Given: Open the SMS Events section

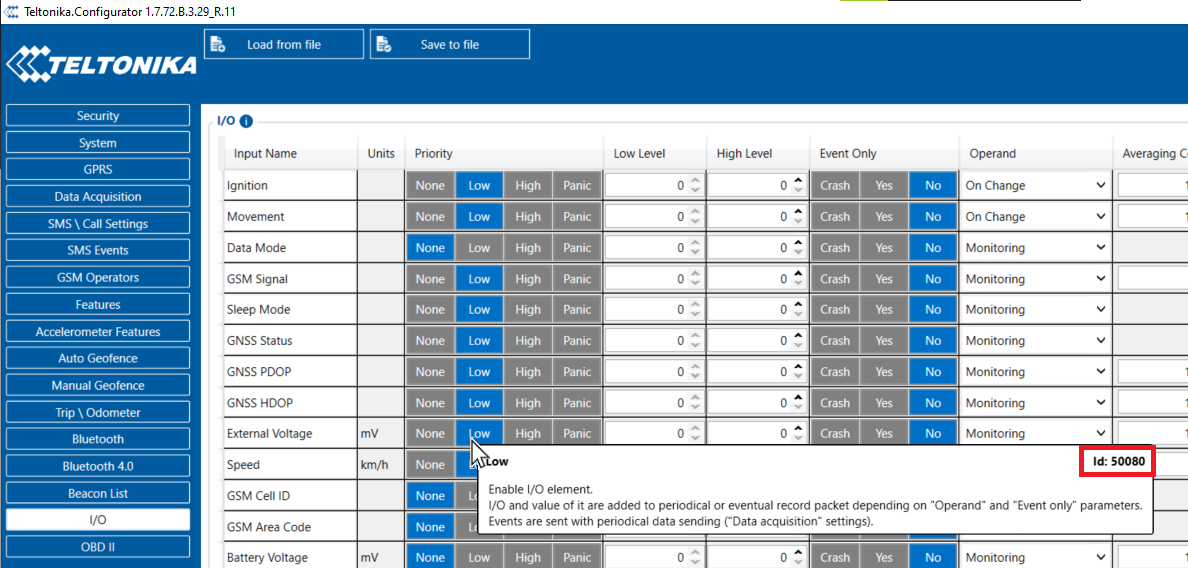Looking at the screenshot, I should point(98,251).
